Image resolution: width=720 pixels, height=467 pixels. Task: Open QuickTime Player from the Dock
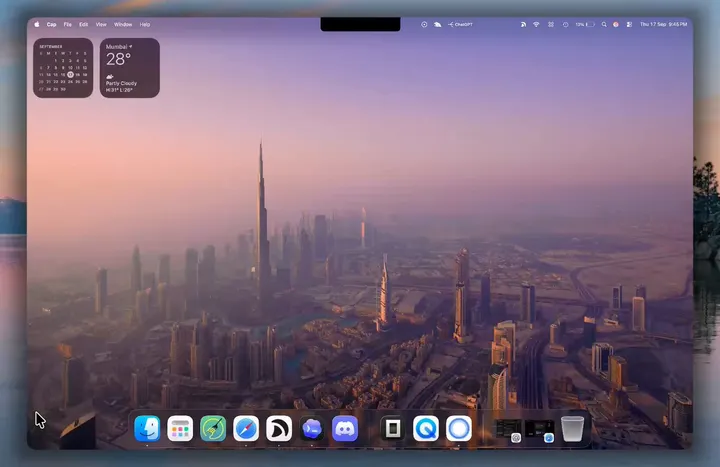point(426,428)
